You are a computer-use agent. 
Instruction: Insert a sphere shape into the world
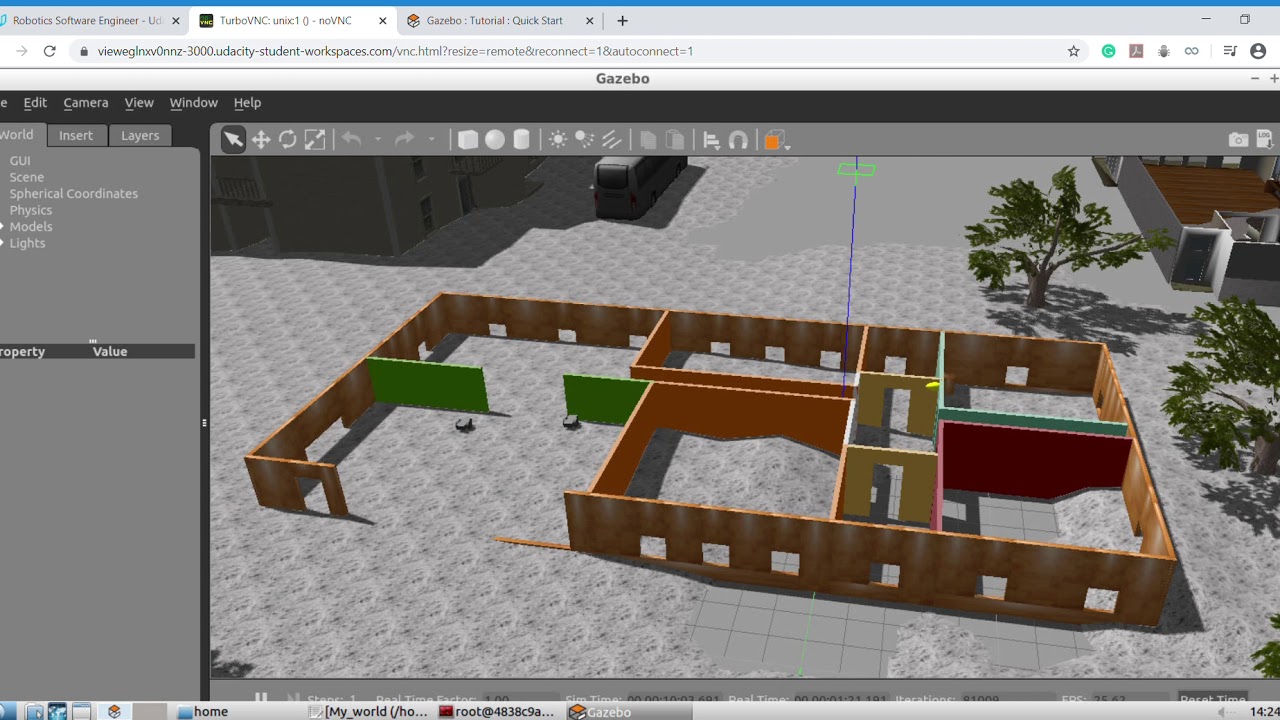pyautogui.click(x=495, y=140)
